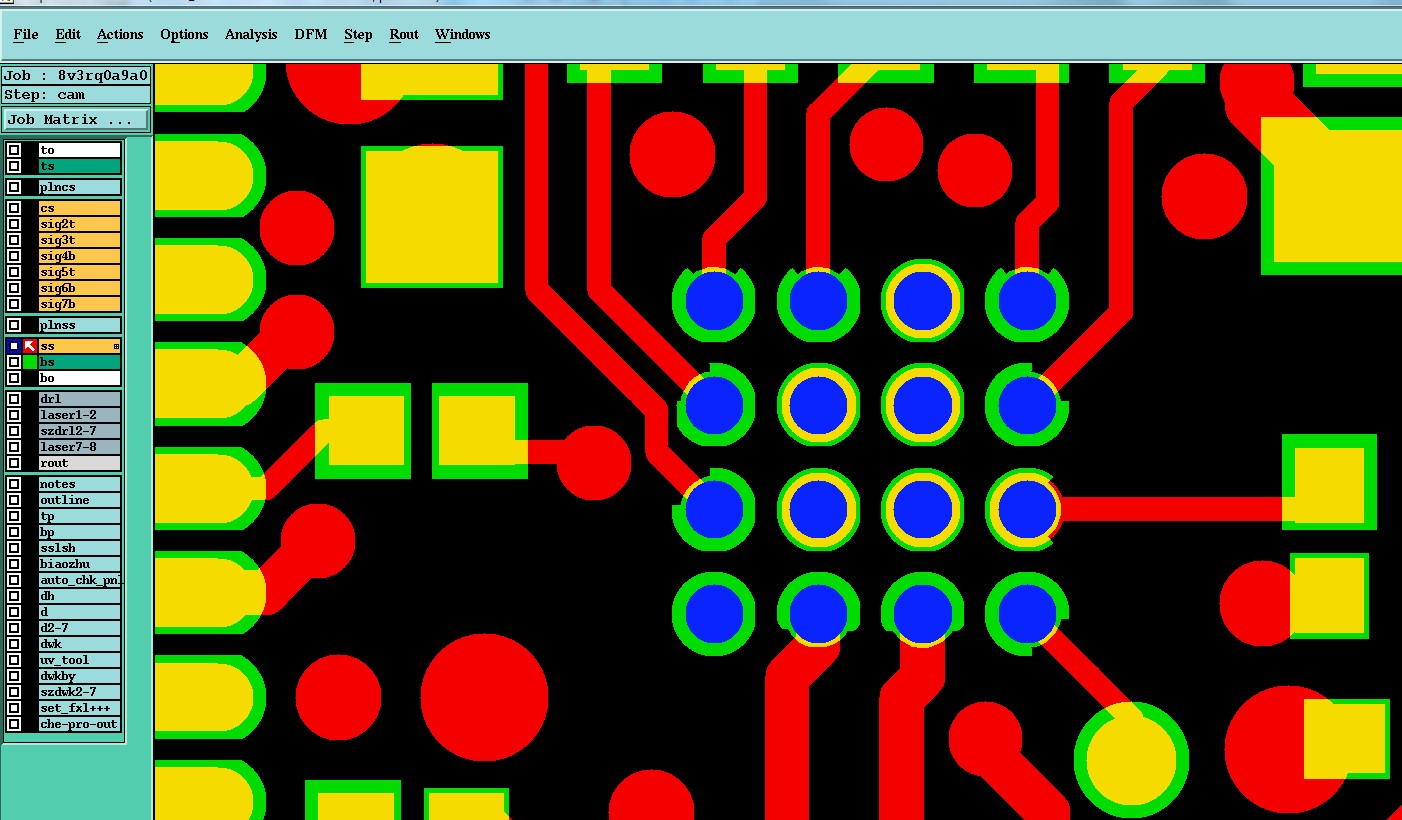Open the Step menu
Viewport: 1402px width, 820px height.
pos(358,34)
